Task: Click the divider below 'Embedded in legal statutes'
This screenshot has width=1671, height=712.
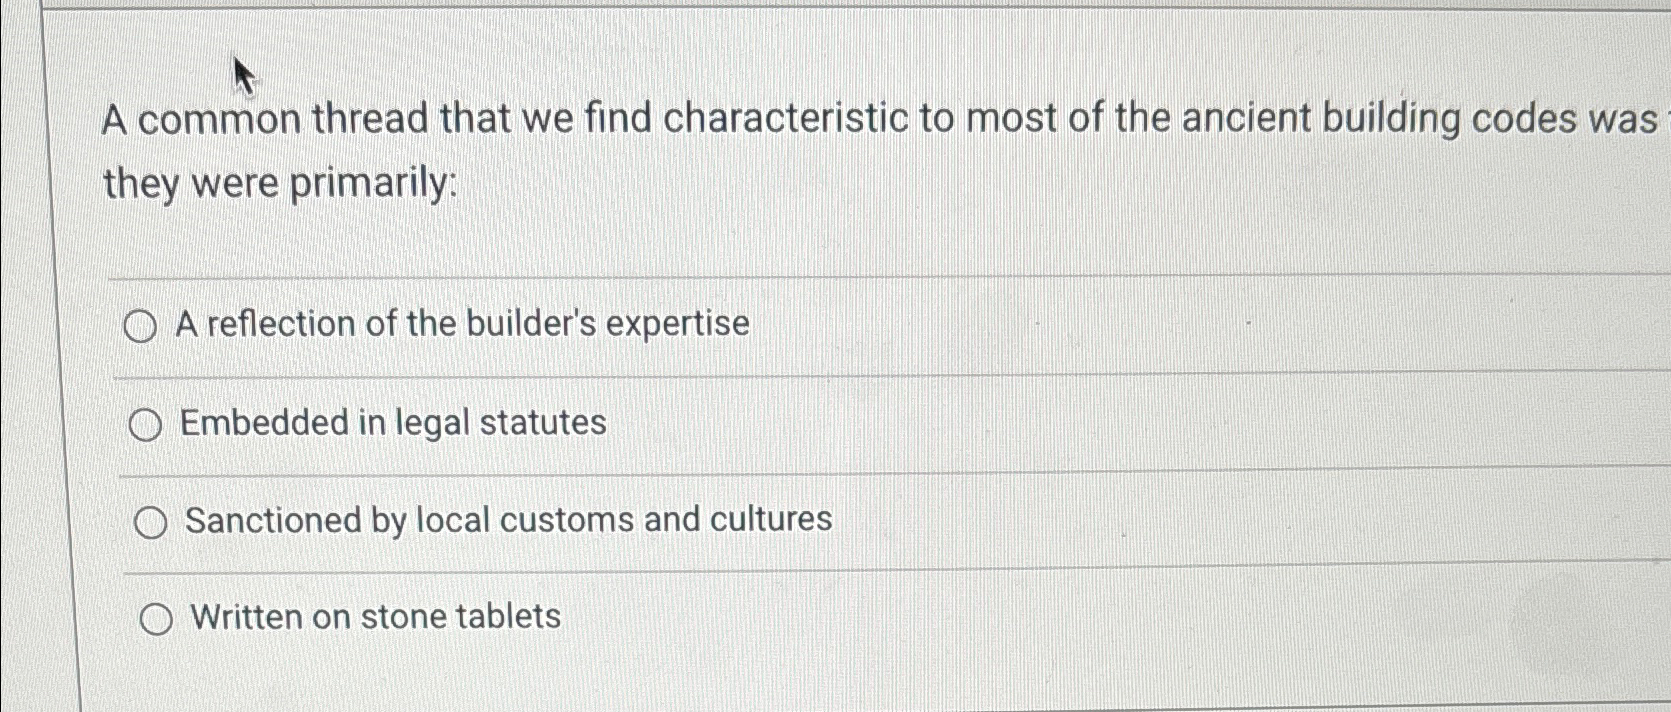Action: coord(800,475)
